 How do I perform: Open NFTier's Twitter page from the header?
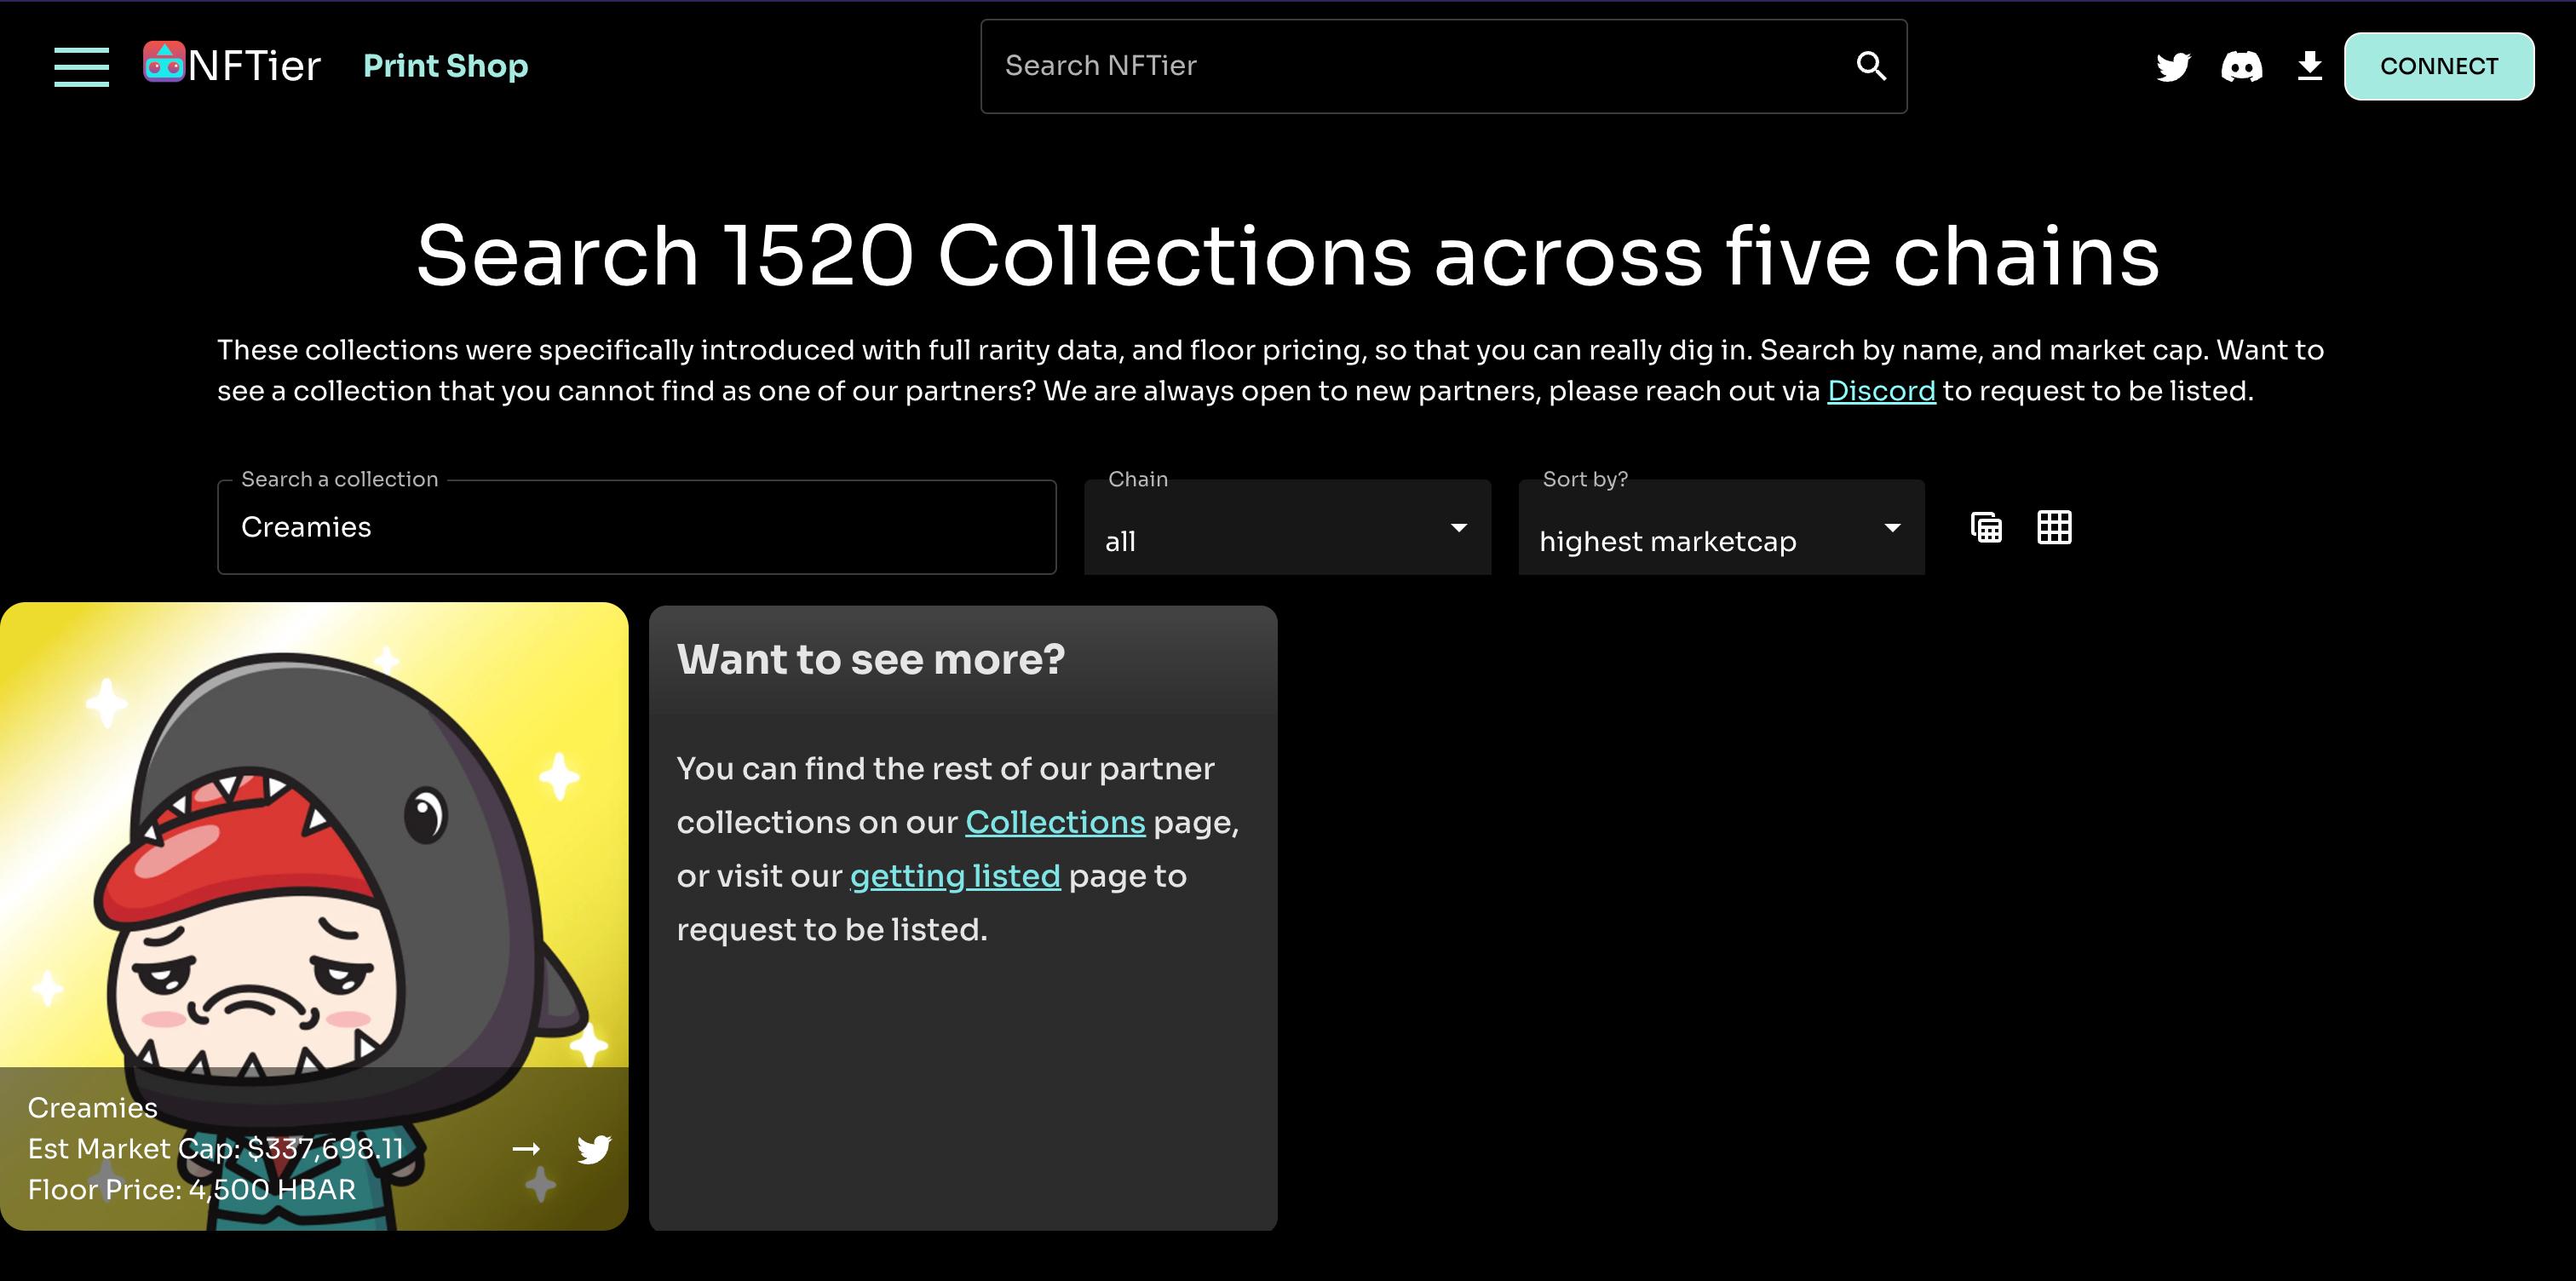(x=2172, y=66)
